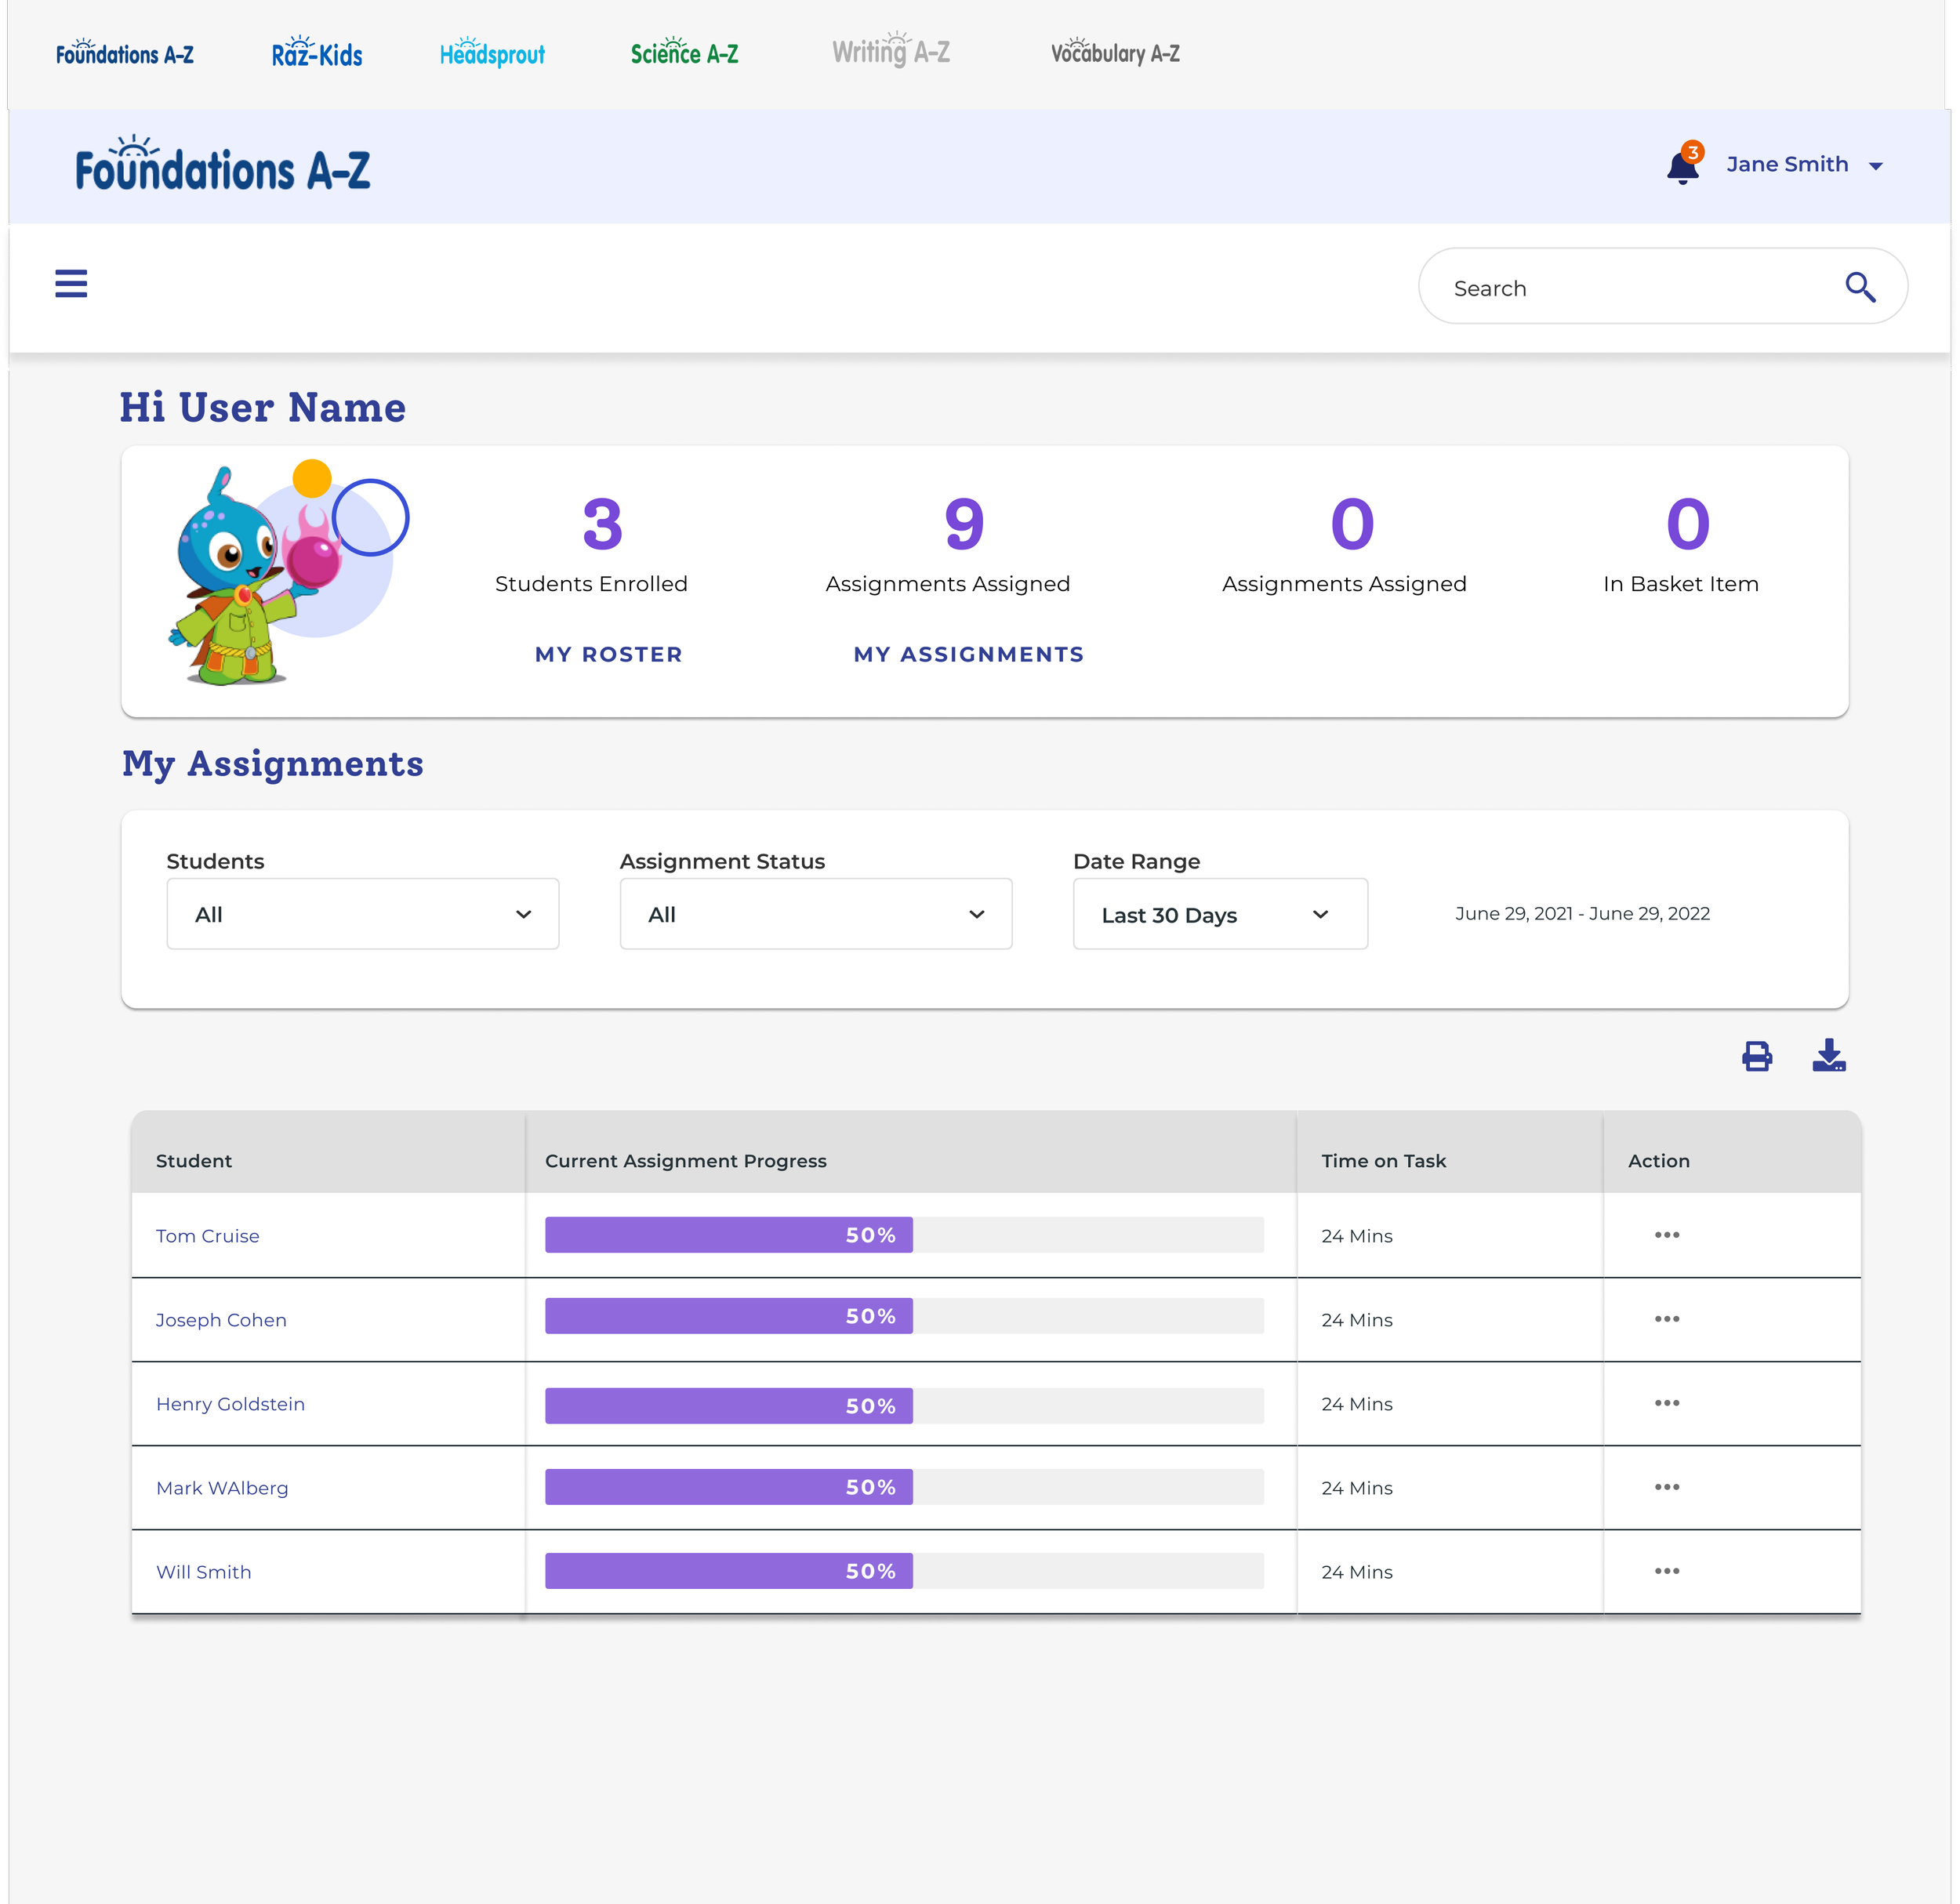This screenshot has height=1904, width=1960.
Task: Click the search magnifier icon
Action: (1859, 287)
